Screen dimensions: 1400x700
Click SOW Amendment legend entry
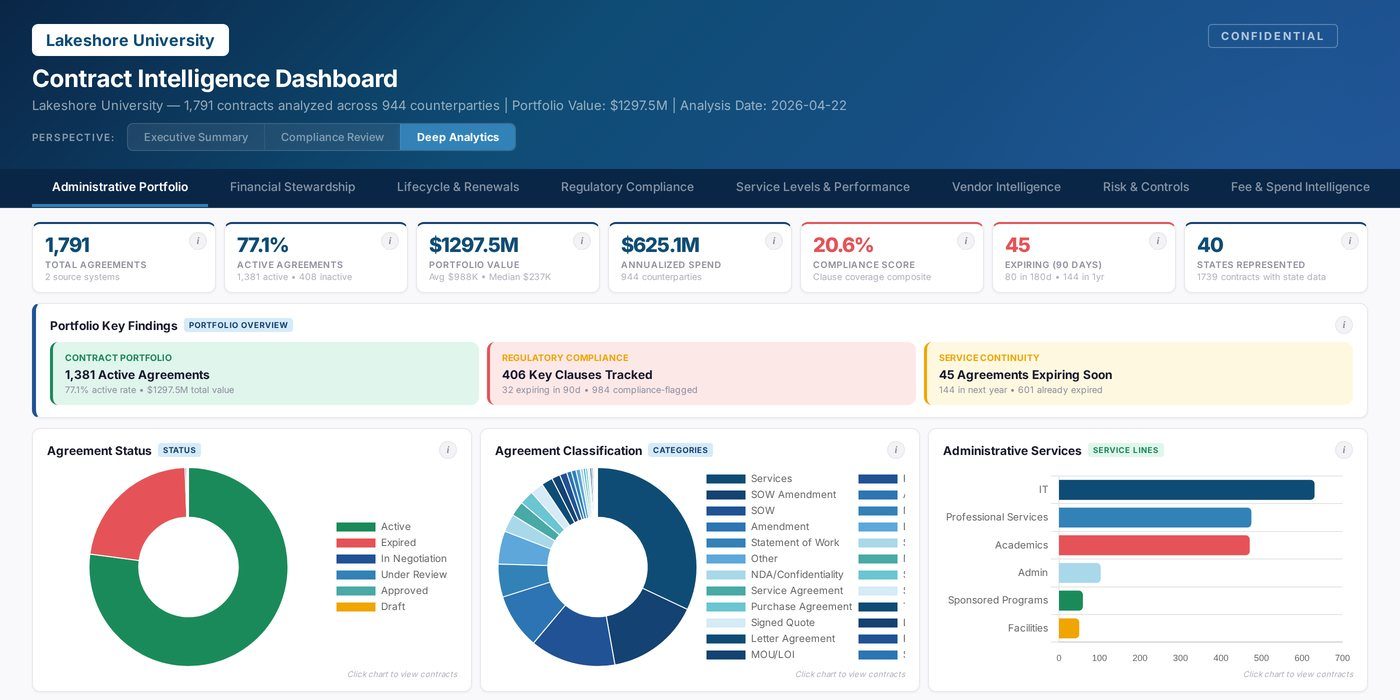(771, 495)
